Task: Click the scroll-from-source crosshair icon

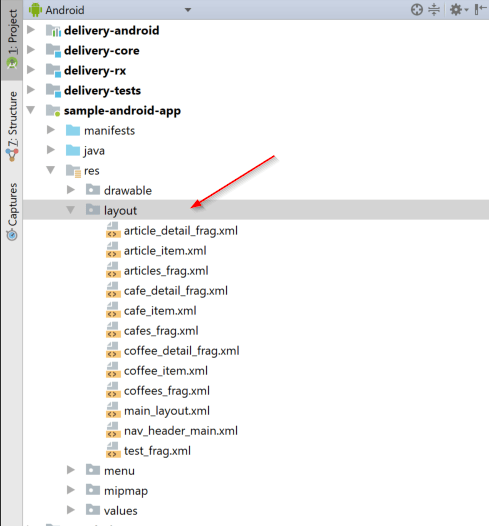Action: pyautogui.click(x=417, y=10)
